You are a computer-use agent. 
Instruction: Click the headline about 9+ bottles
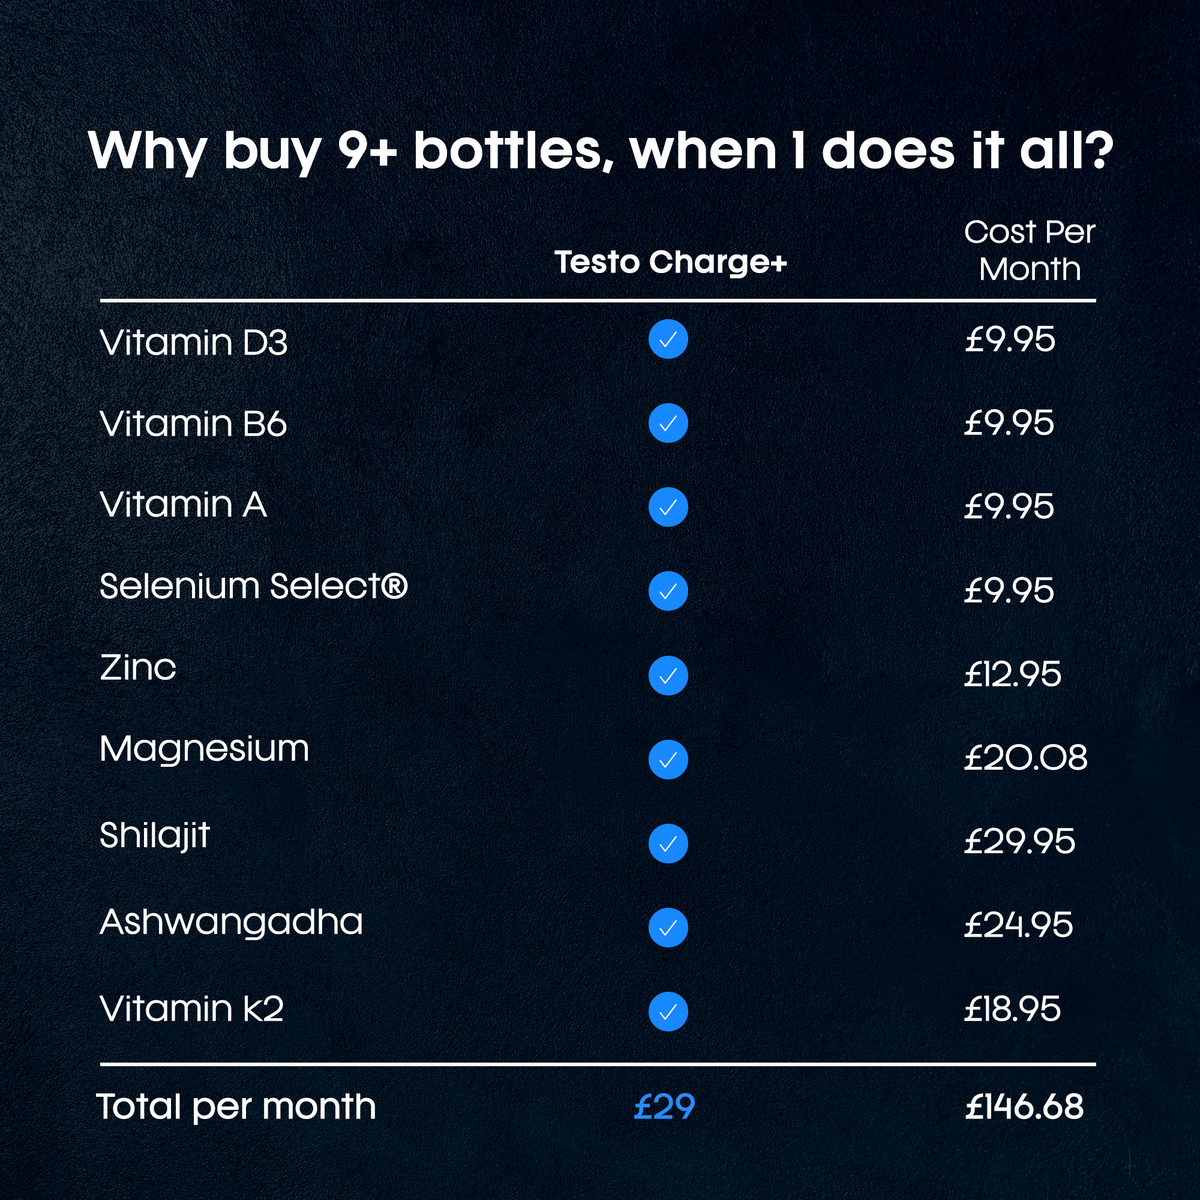(x=600, y=151)
